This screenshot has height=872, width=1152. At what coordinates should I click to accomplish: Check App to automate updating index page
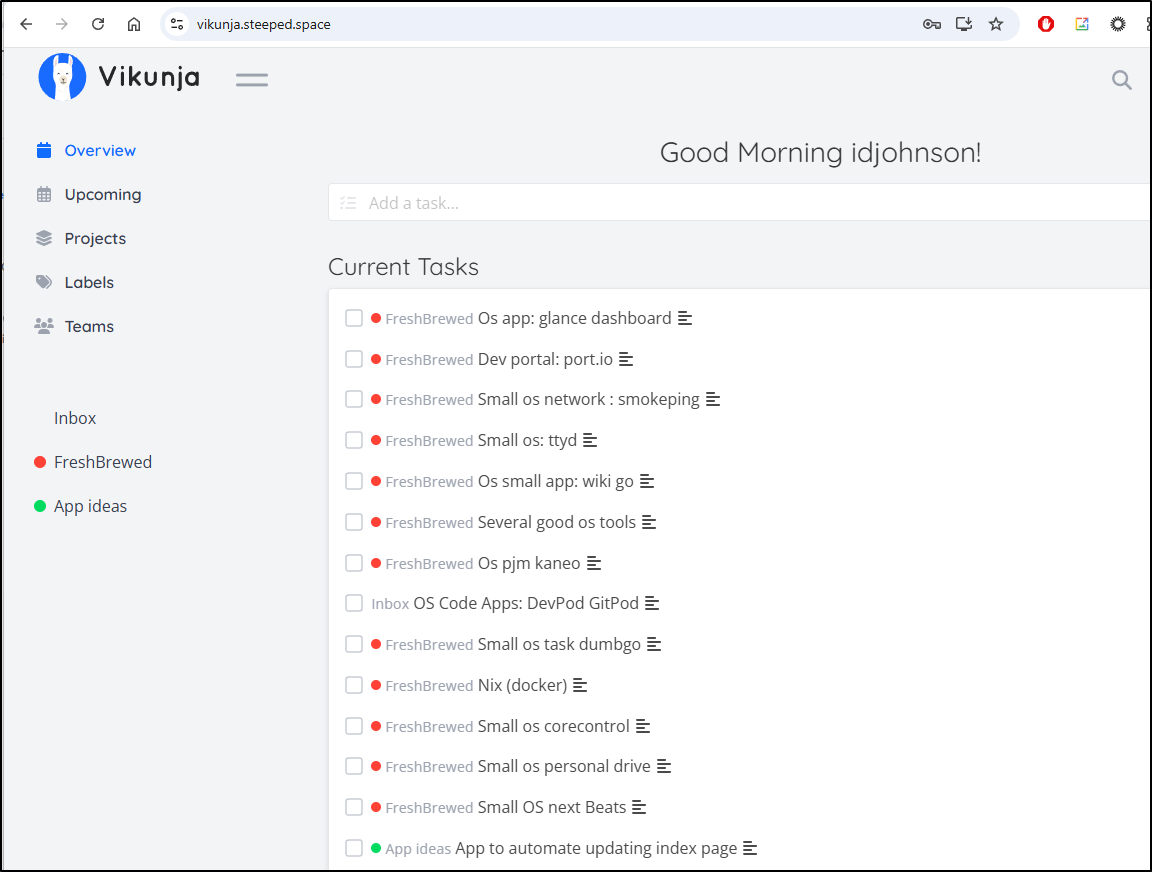354,848
